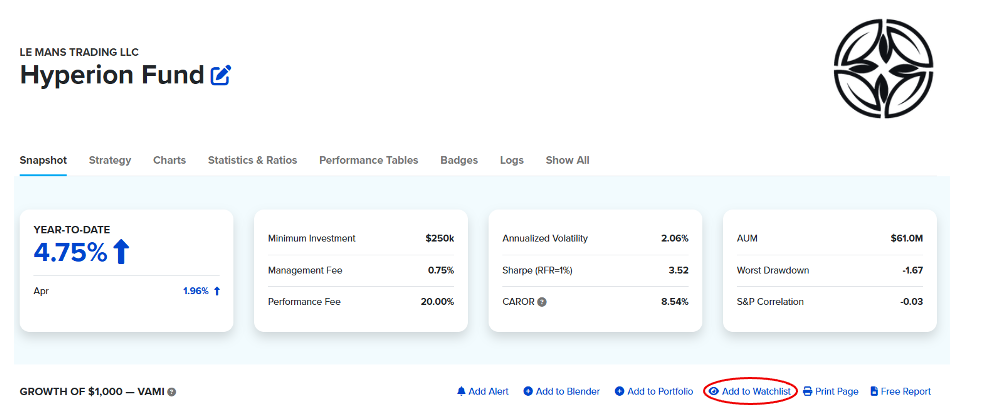Click the Add to Portfolio link text
996x416 pixels.
[x=661, y=391]
